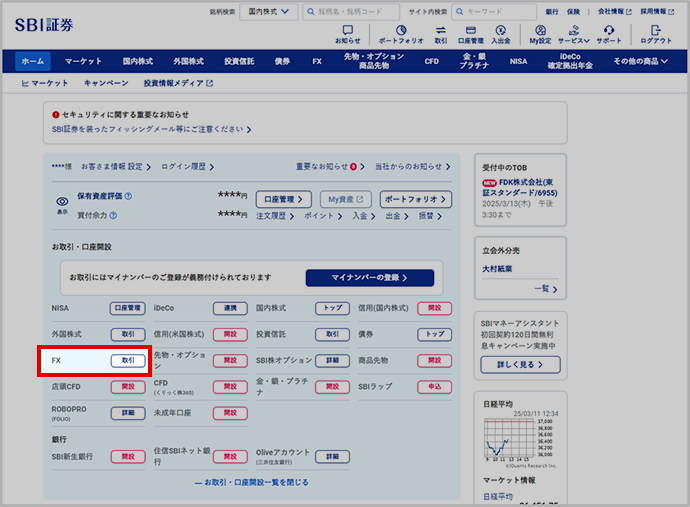Open the サービス menu icon
Image resolution: width=690 pixels, height=507 pixels.
click(x=574, y=34)
